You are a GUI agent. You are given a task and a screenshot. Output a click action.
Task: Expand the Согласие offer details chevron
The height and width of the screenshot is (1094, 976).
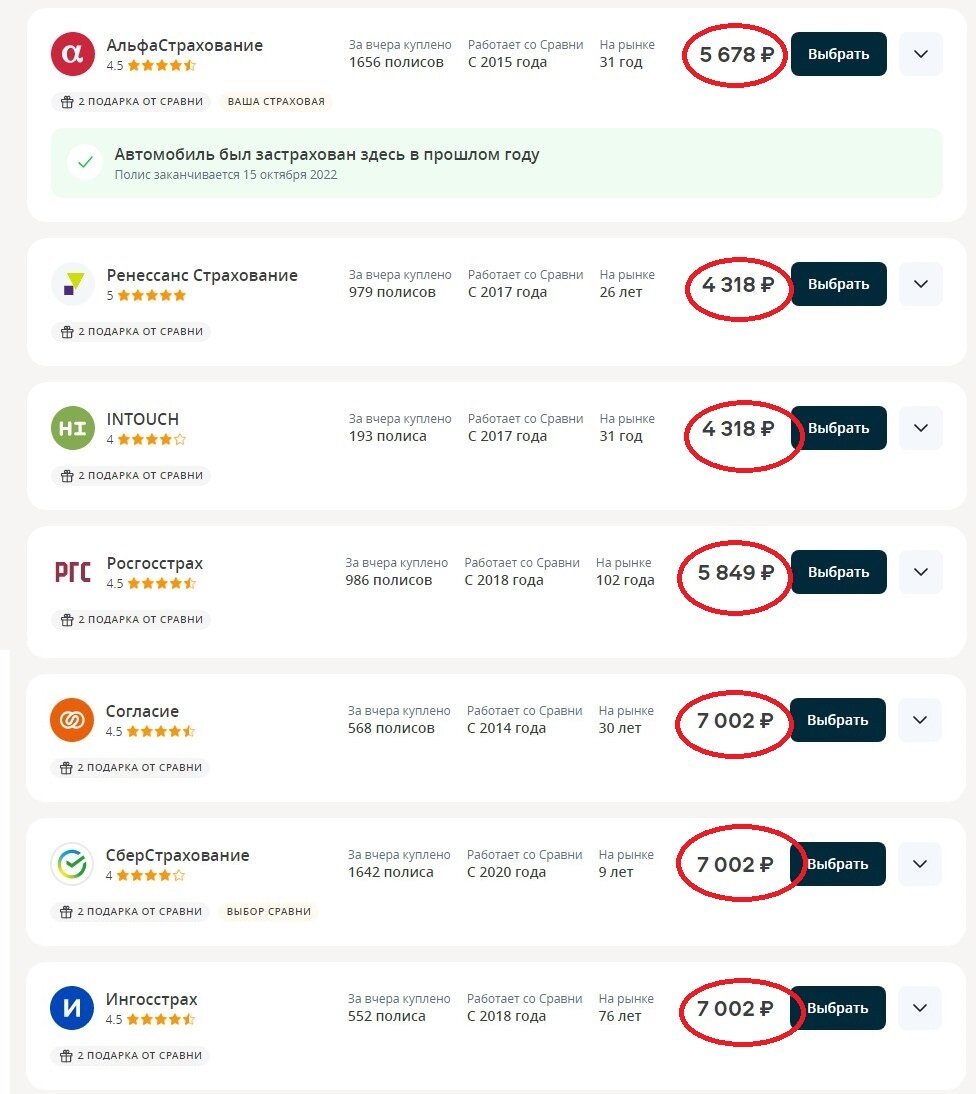[920, 720]
